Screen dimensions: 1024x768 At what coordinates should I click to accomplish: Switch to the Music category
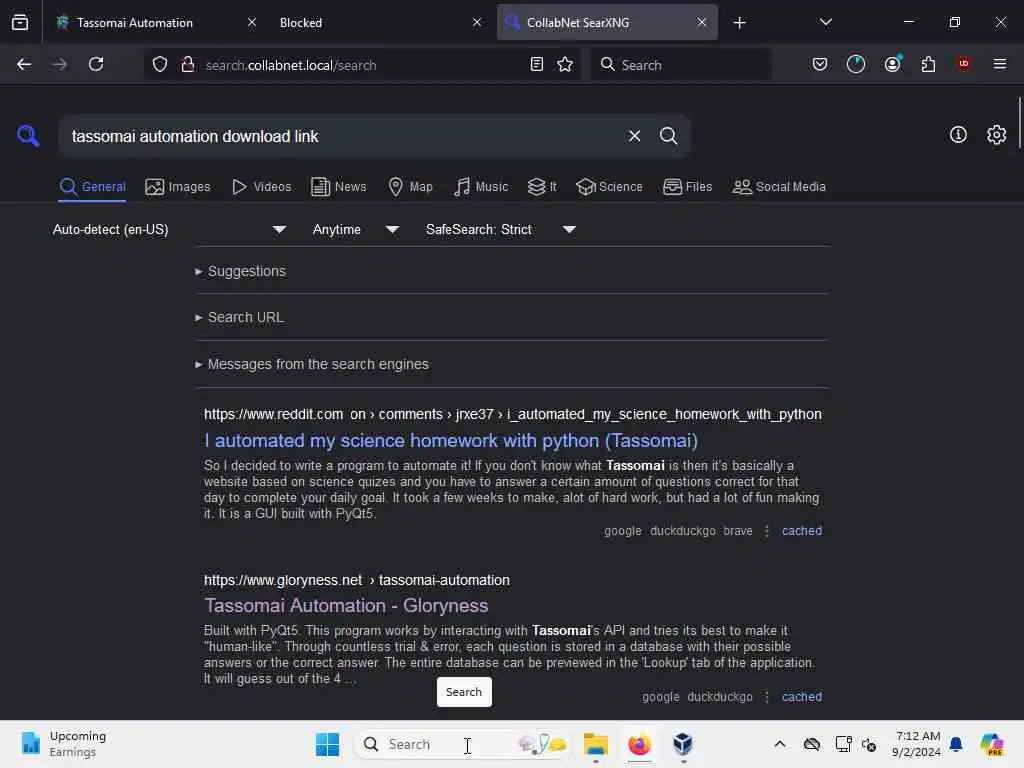pos(481,187)
